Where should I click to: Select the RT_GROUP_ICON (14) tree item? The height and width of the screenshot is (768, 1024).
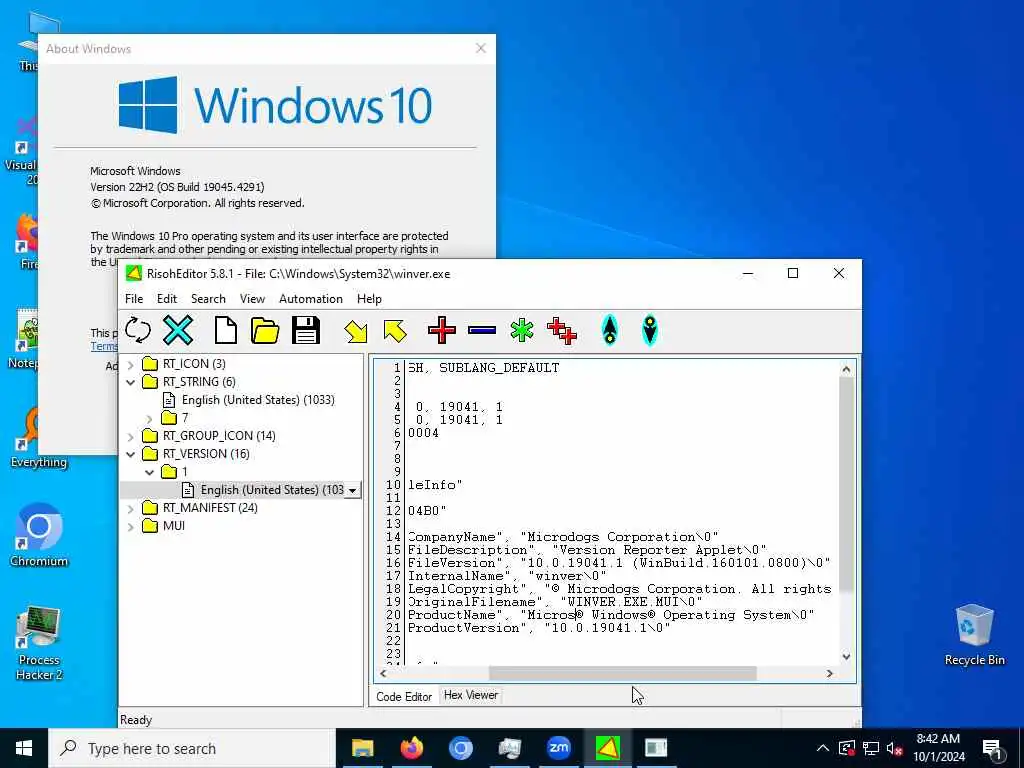[219, 436]
